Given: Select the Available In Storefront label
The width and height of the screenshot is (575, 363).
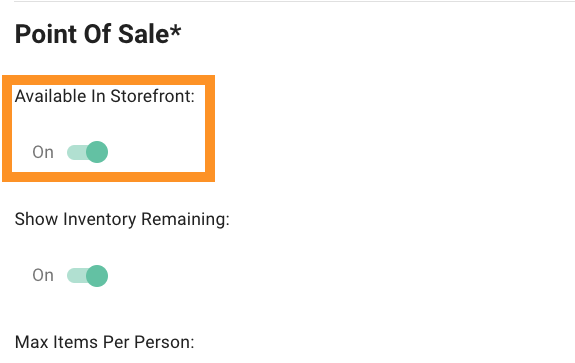Looking at the screenshot, I should (105, 96).
